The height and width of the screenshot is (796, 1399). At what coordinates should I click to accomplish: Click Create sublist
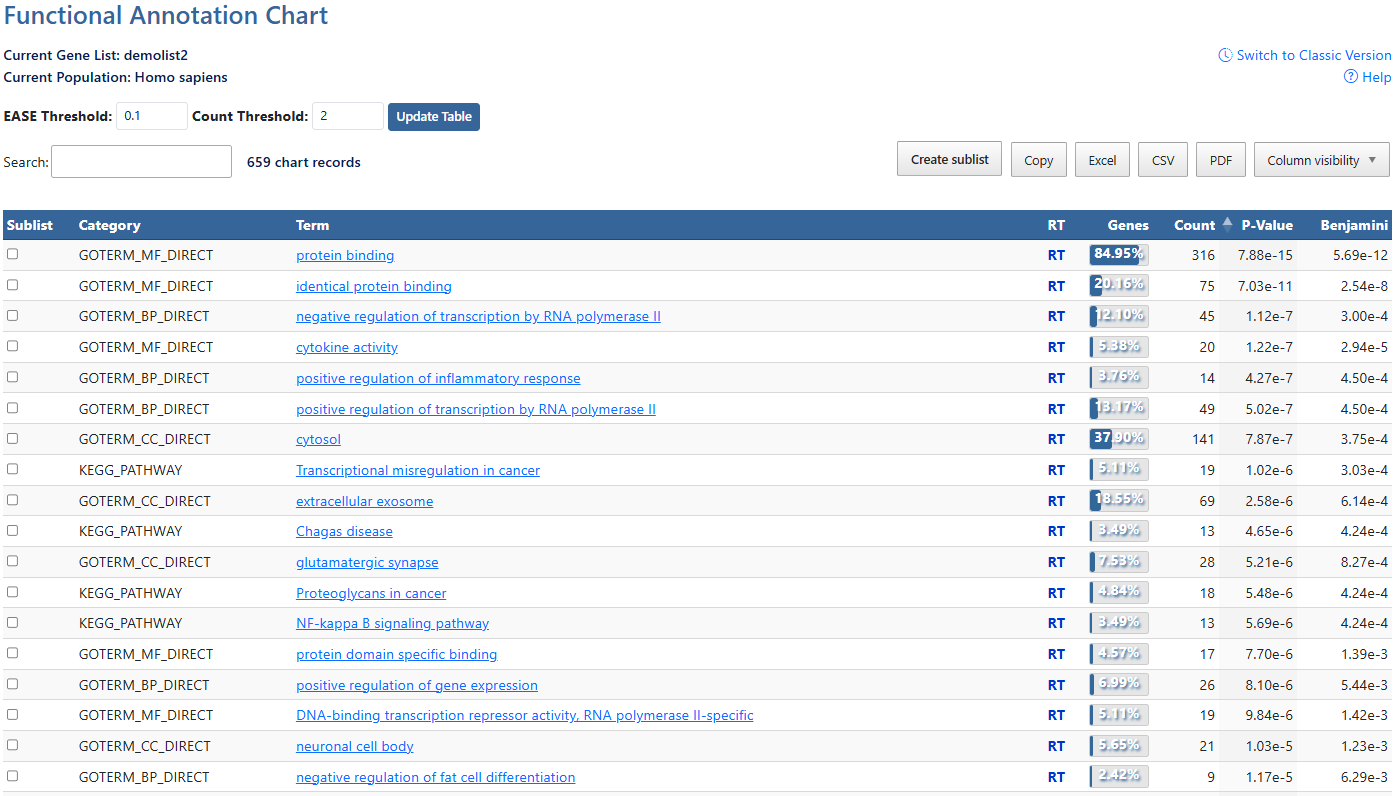point(948,158)
